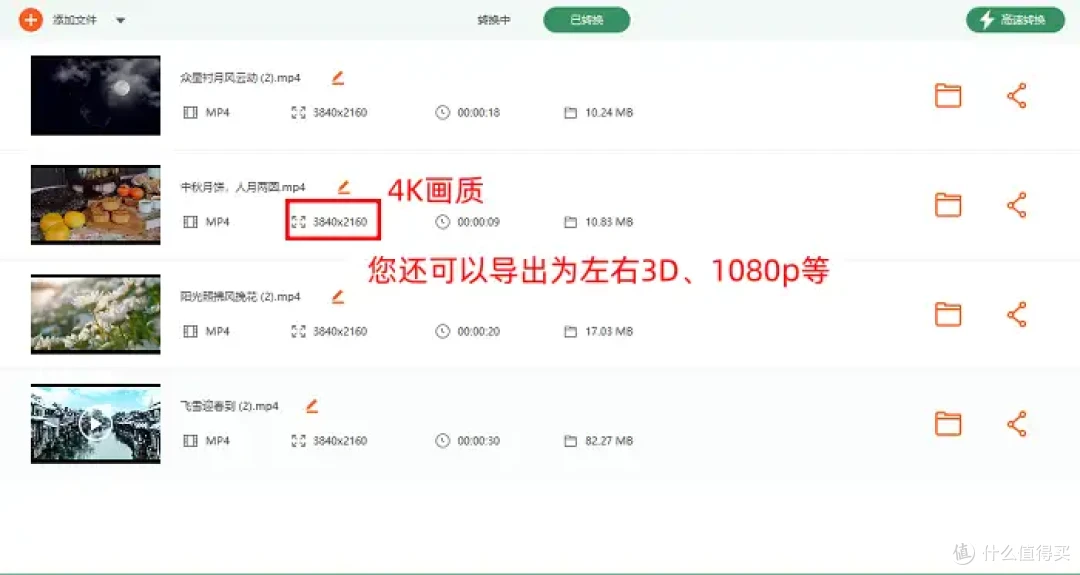Click the 00:00:09 duration value

coord(479,222)
